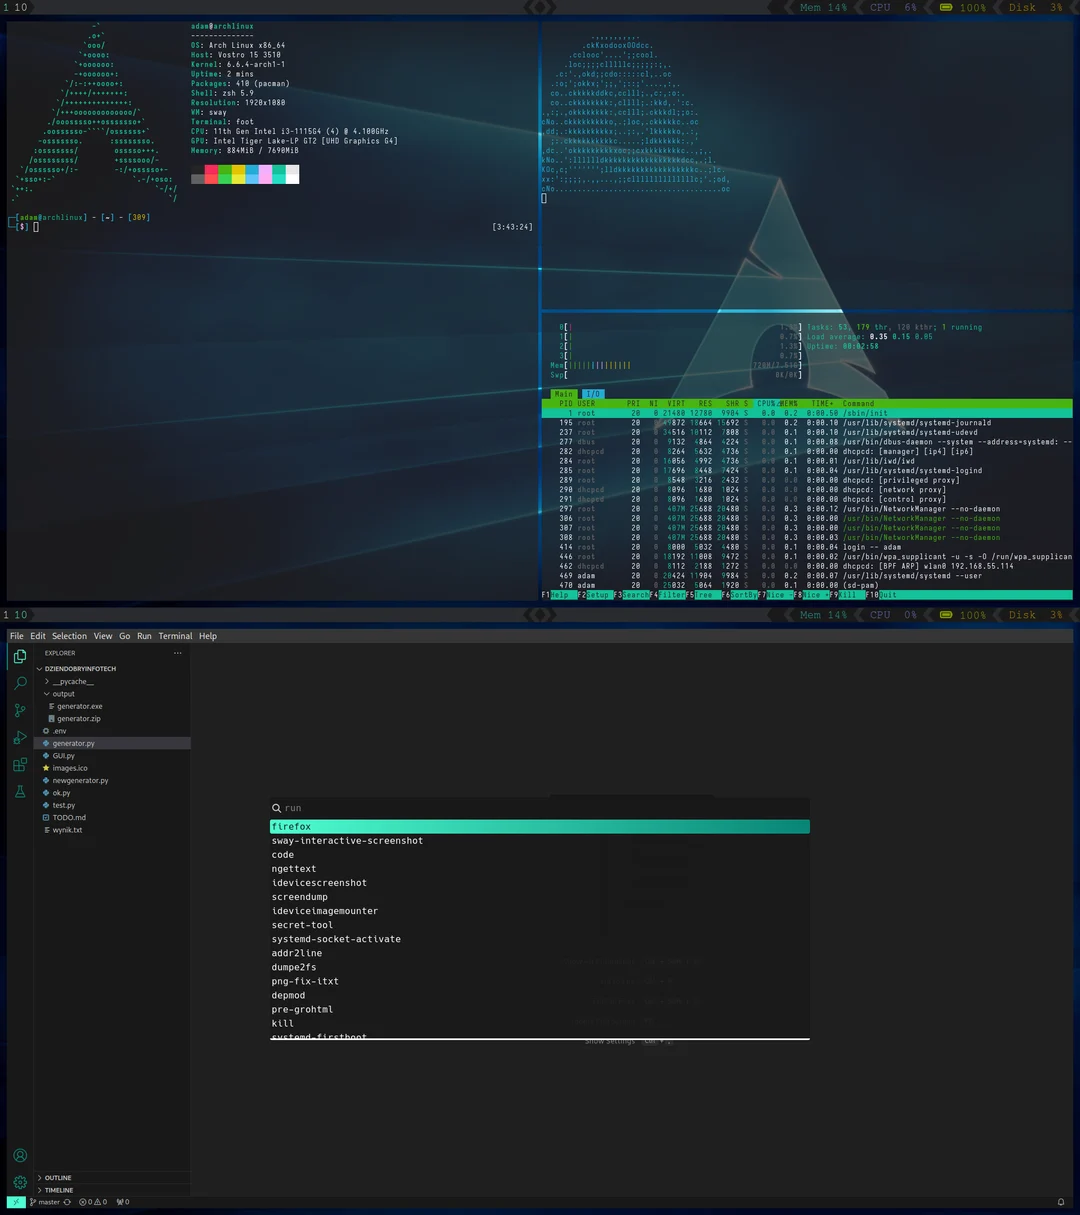Screen dimensions: 1080x1215
Task: Click the errors and warnings counter
Action: pyautogui.click(x=92, y=1202)
